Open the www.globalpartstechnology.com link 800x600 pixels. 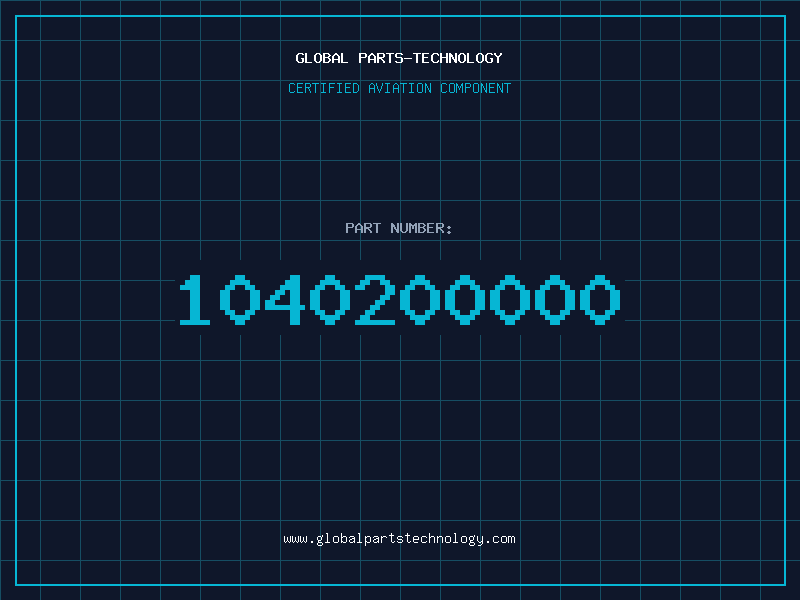[x=399, y=539]
